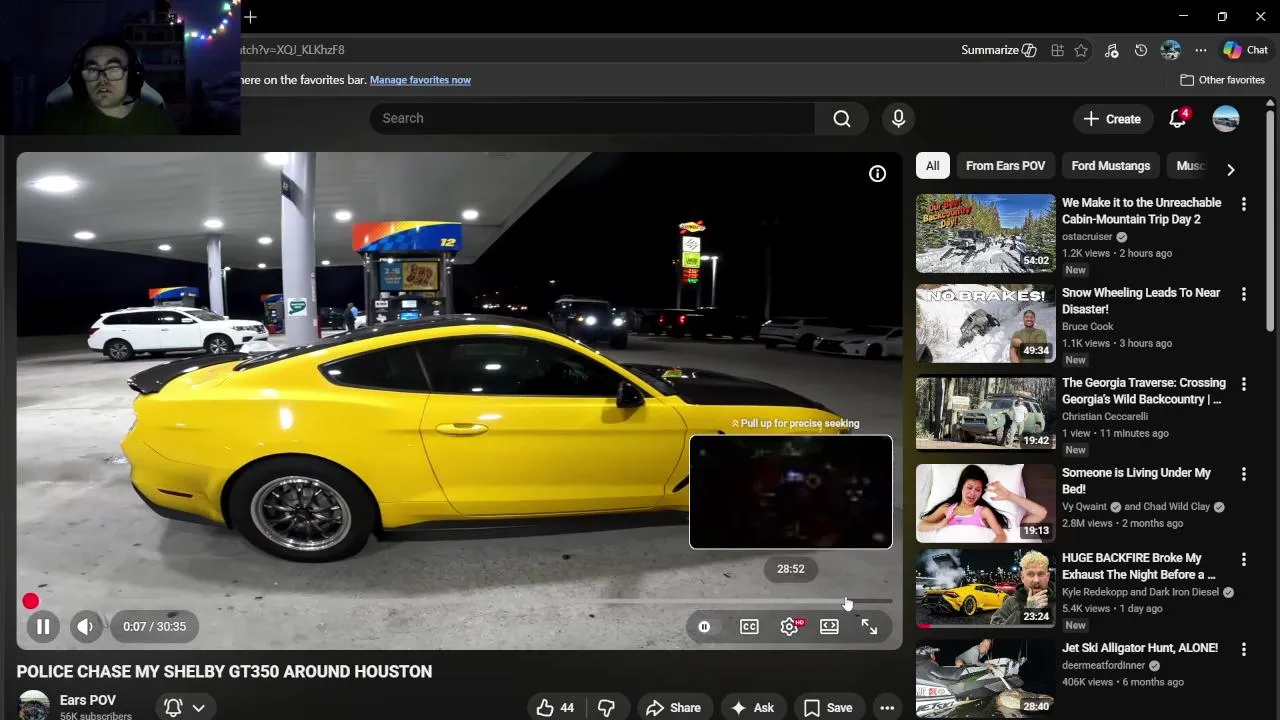Open YouTube notifications bell

1177,118
